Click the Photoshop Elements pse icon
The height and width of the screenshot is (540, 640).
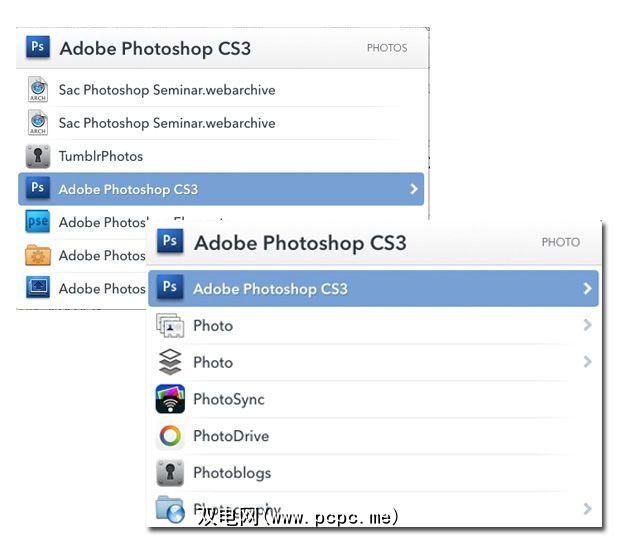pos(38,222)
